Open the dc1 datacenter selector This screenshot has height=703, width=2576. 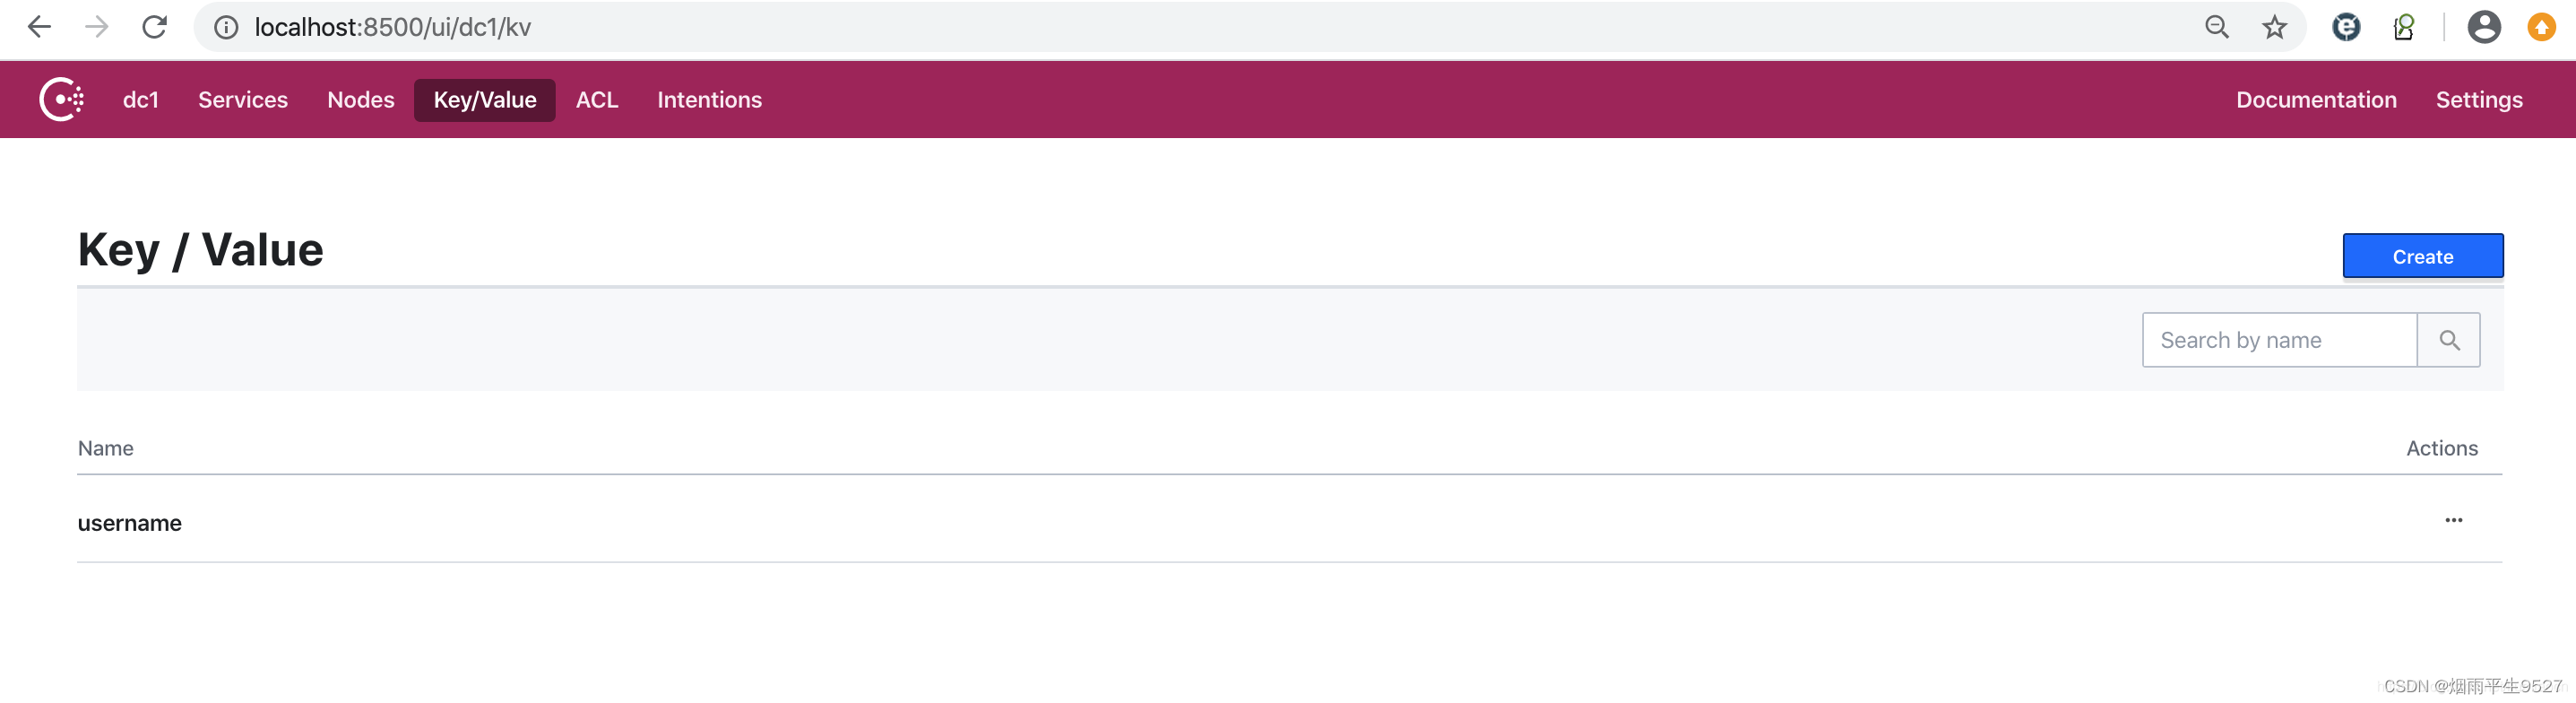141,100
